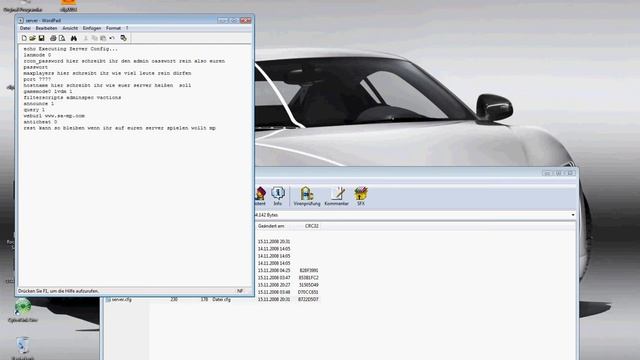The width and height of the screenshot is (640, 360).
Task: Click the SFX icon in WinRAR
Action: point(361,196)
